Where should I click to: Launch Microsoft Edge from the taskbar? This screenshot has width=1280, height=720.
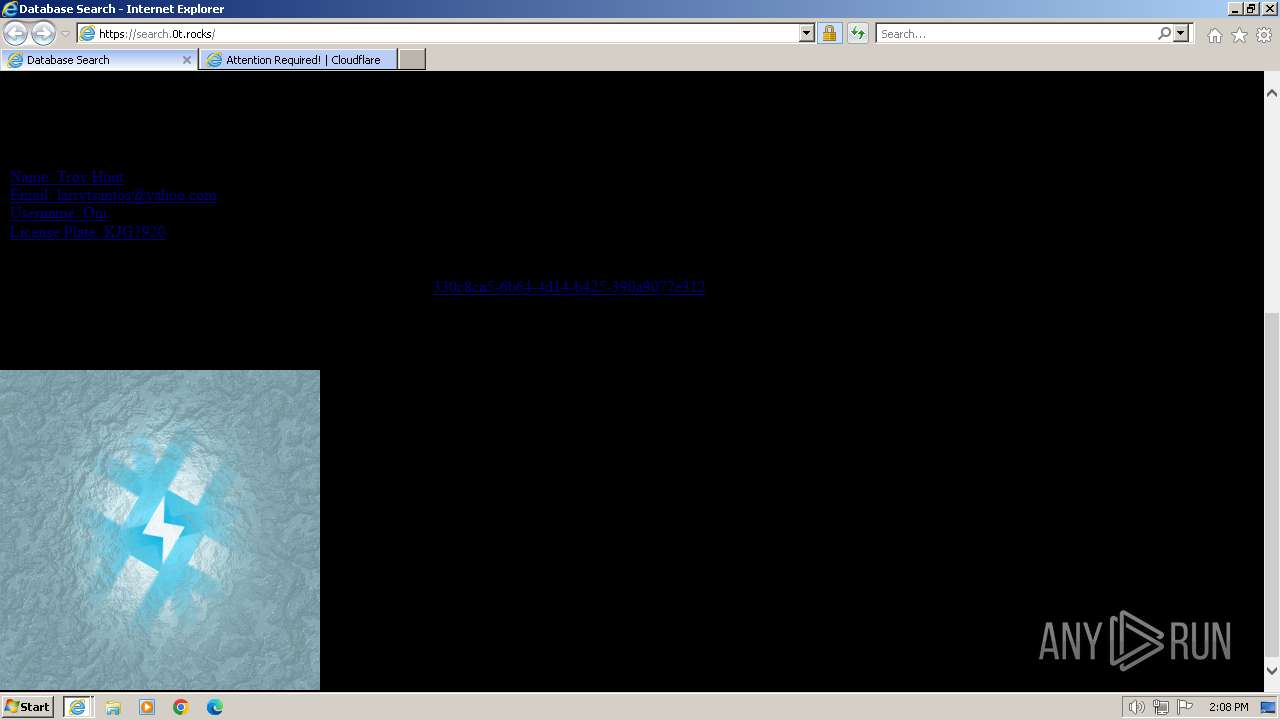point(215,707)
